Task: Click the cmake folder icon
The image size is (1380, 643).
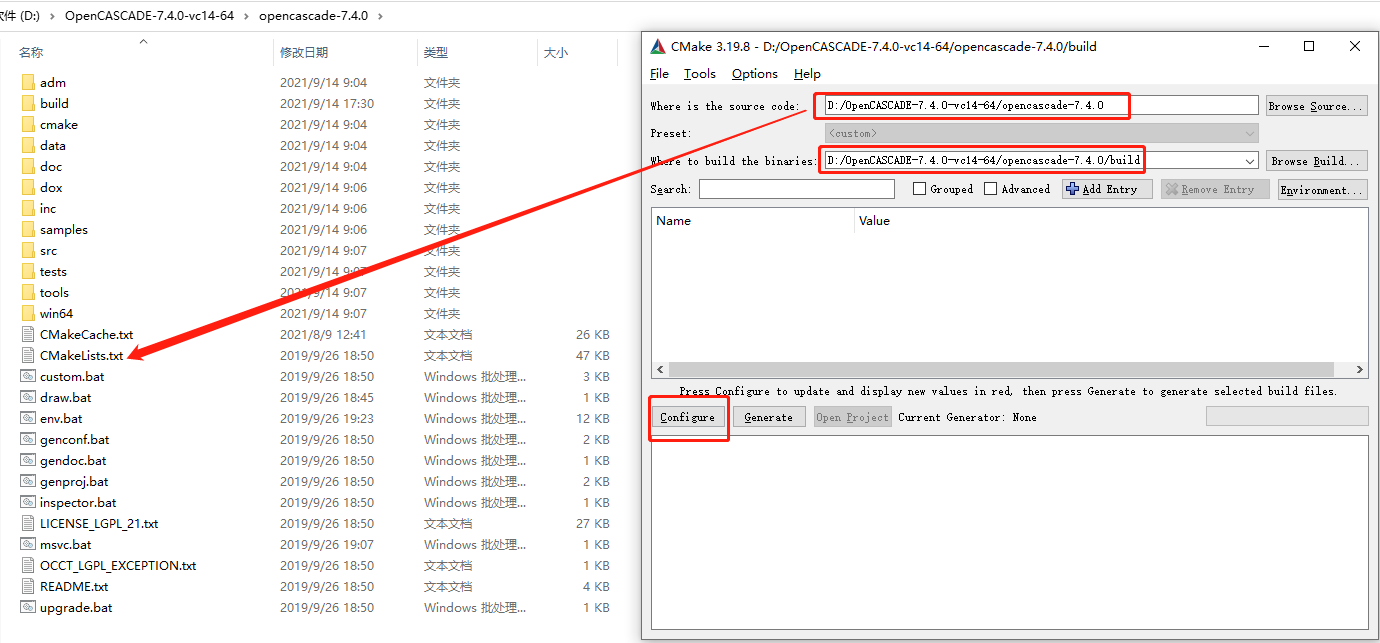Action: coord(28,124)
